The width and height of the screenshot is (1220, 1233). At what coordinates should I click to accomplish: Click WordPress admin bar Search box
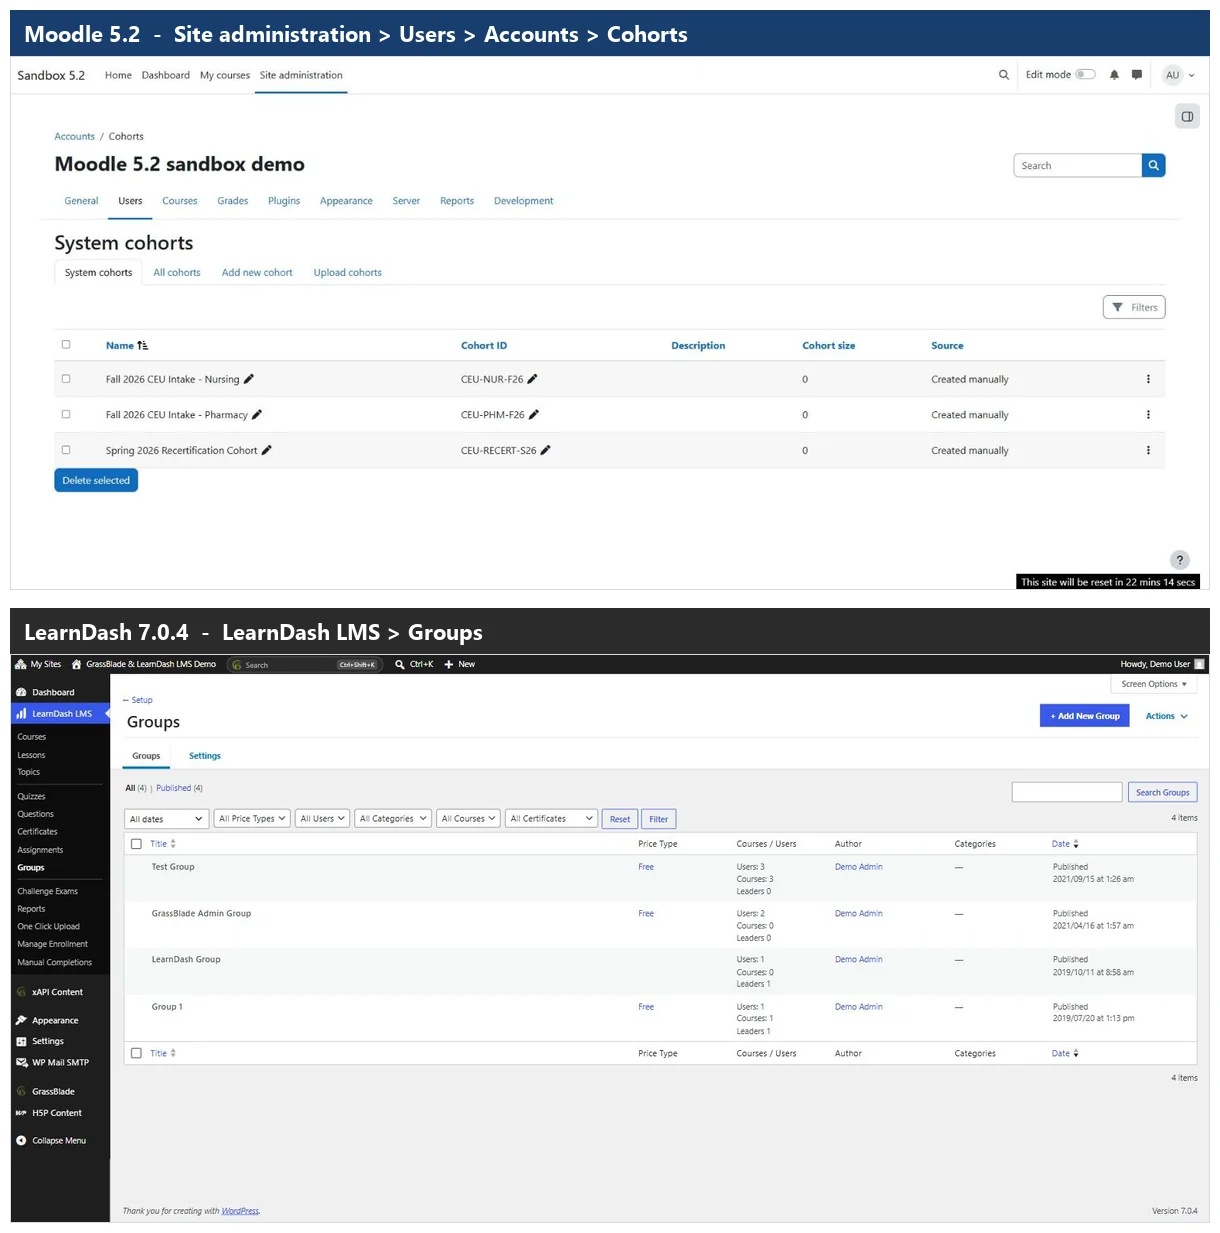tap(305, 665)
